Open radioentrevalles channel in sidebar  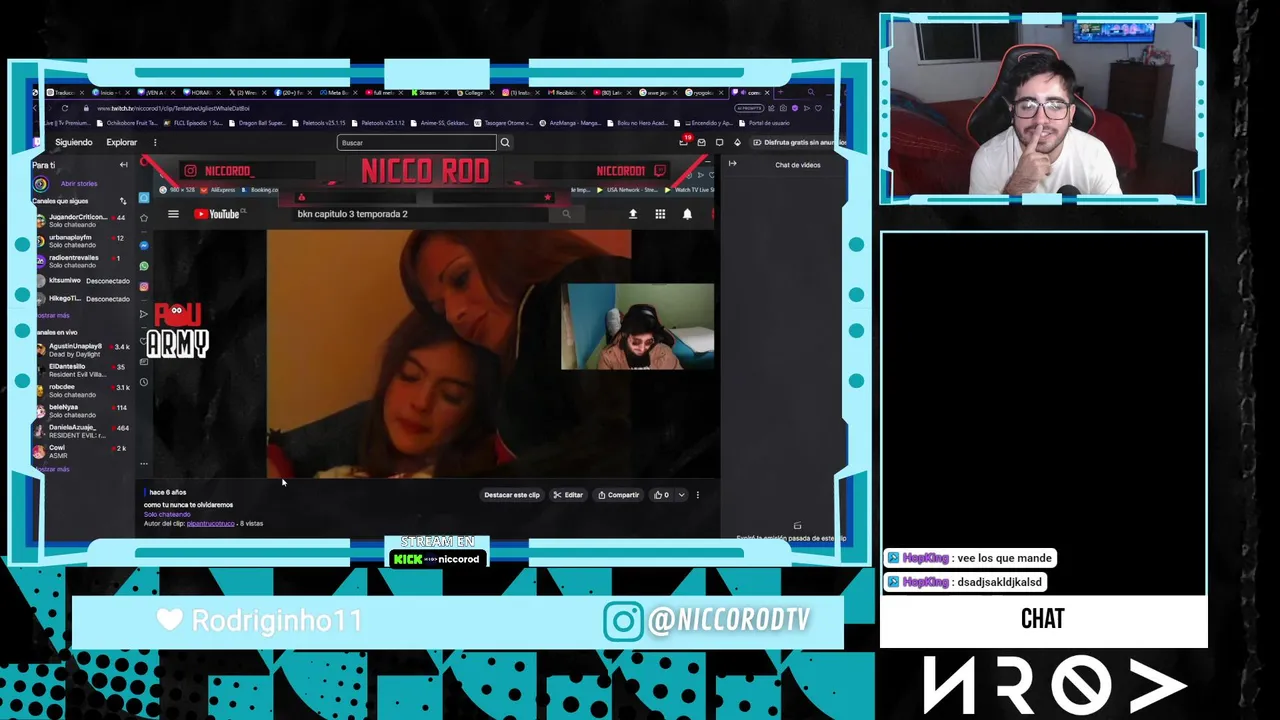(x=81, y=261)
